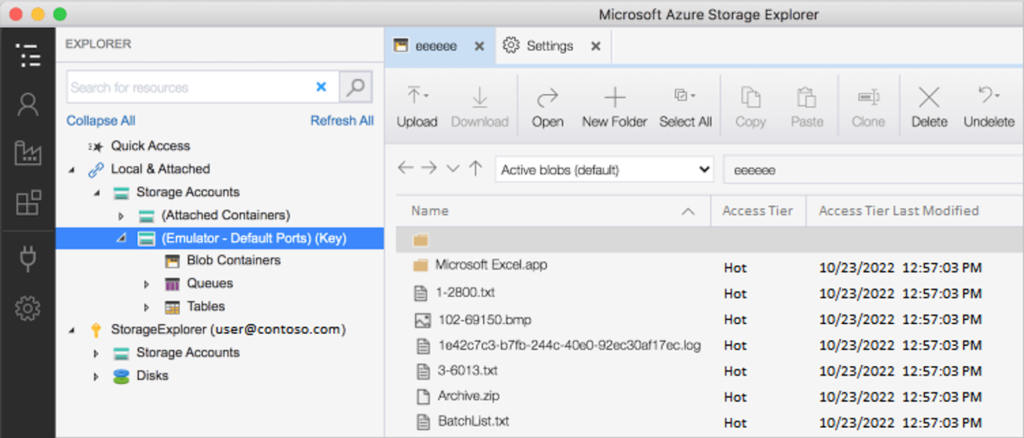Viewport: 1024px width, 438px height.
Task: Select the Disks tree item
Action: 152,376
